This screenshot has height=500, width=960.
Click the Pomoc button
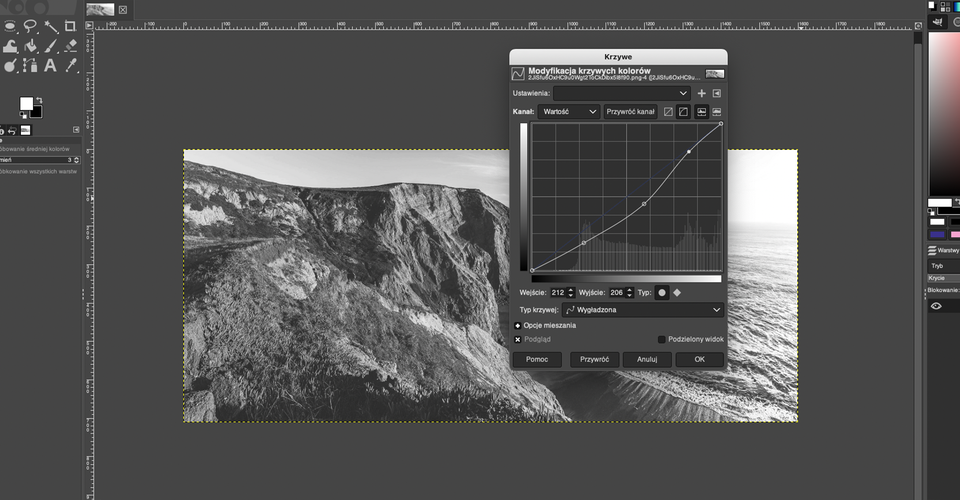click(537, 359)
